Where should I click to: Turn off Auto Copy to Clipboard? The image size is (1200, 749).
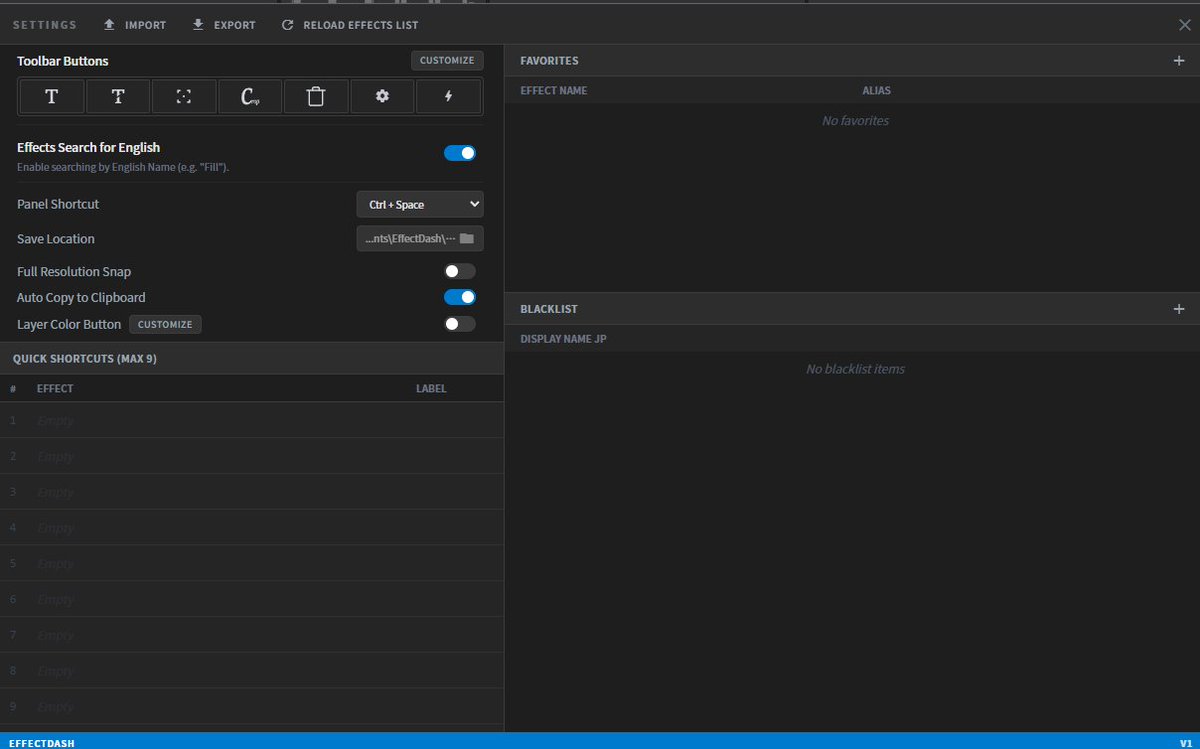[460, 297]
